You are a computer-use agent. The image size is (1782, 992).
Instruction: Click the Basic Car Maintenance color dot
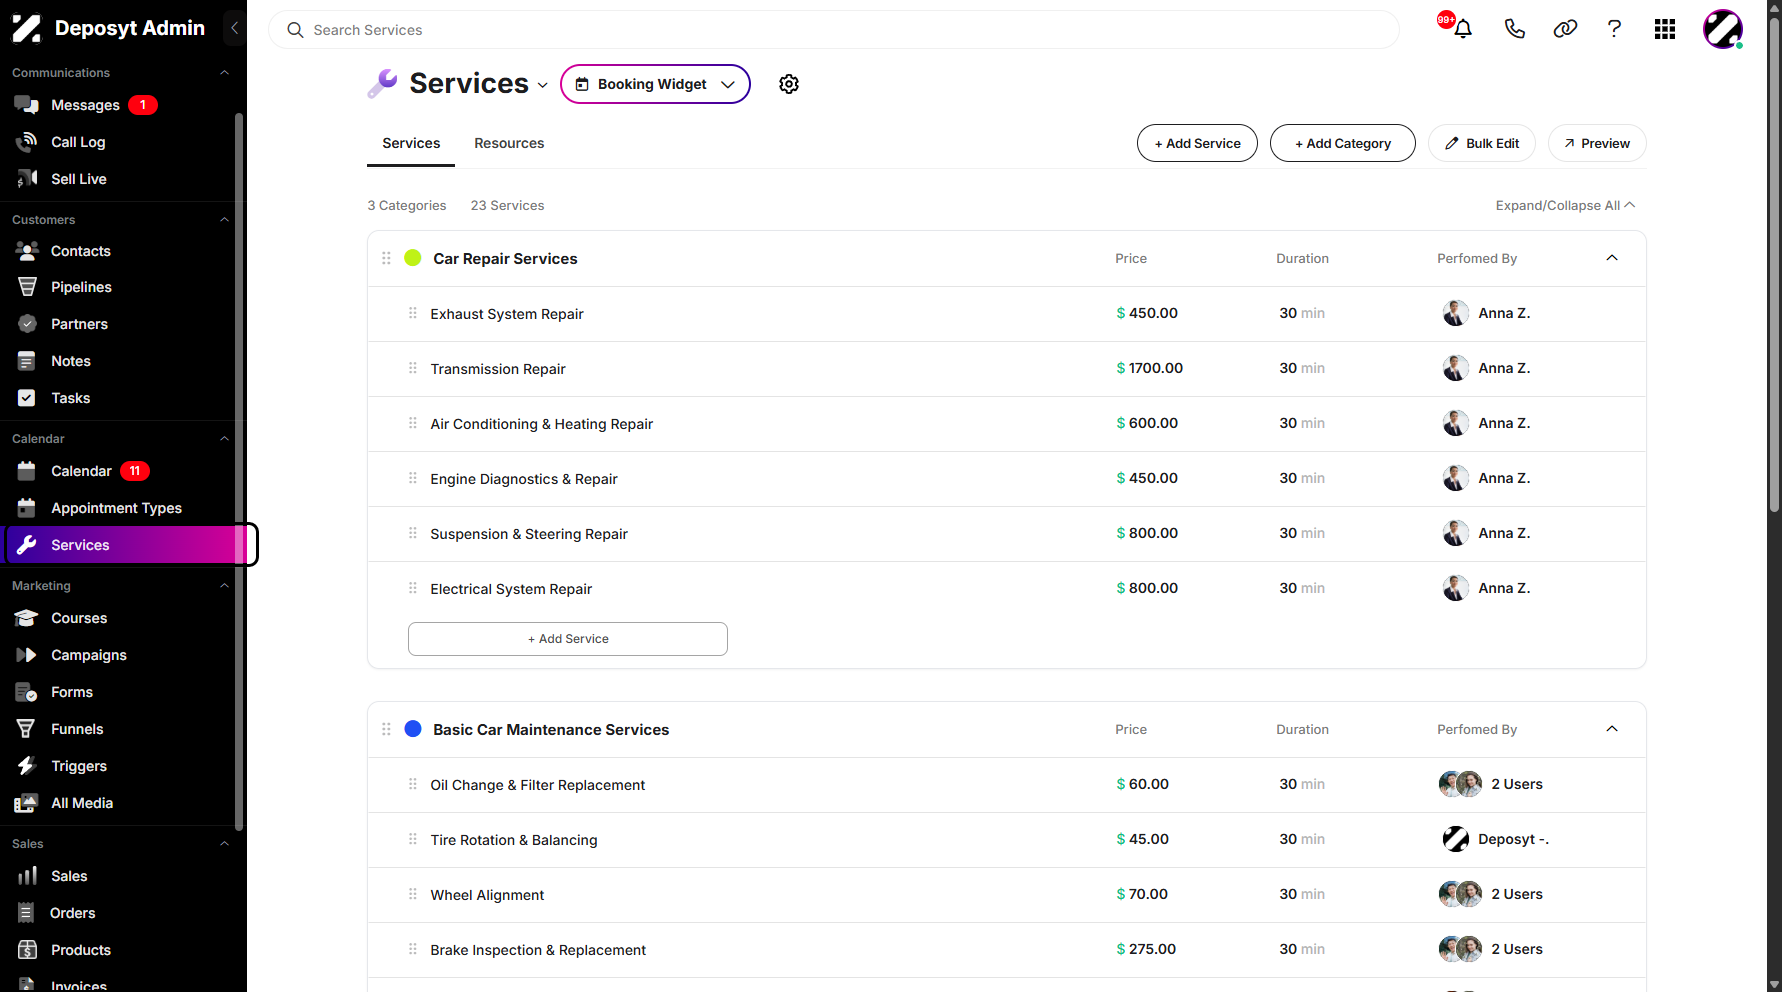412,729
